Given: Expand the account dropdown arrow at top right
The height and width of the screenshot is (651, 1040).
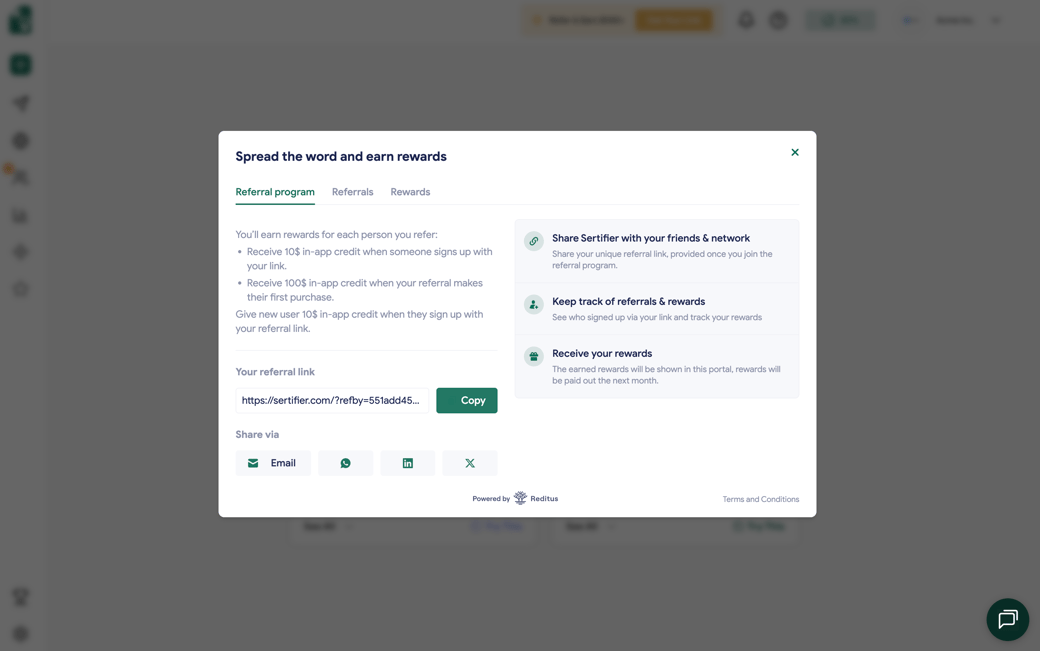Looking at the screenshot, I should (996, 20).
